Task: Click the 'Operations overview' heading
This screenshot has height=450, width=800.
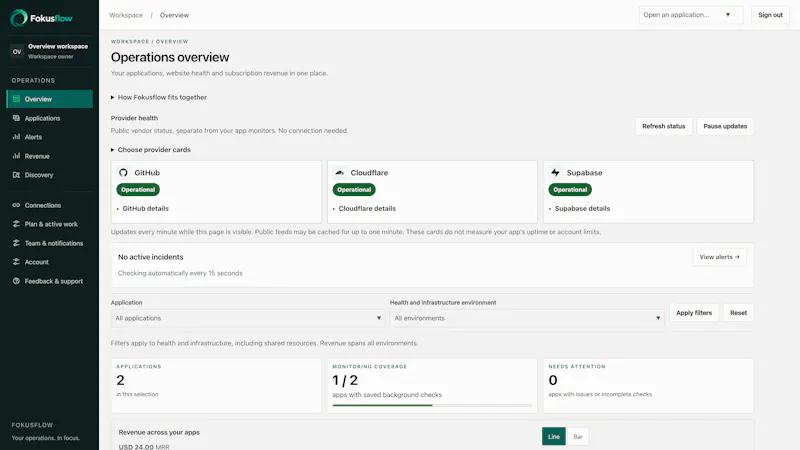Action: point(170,57)
